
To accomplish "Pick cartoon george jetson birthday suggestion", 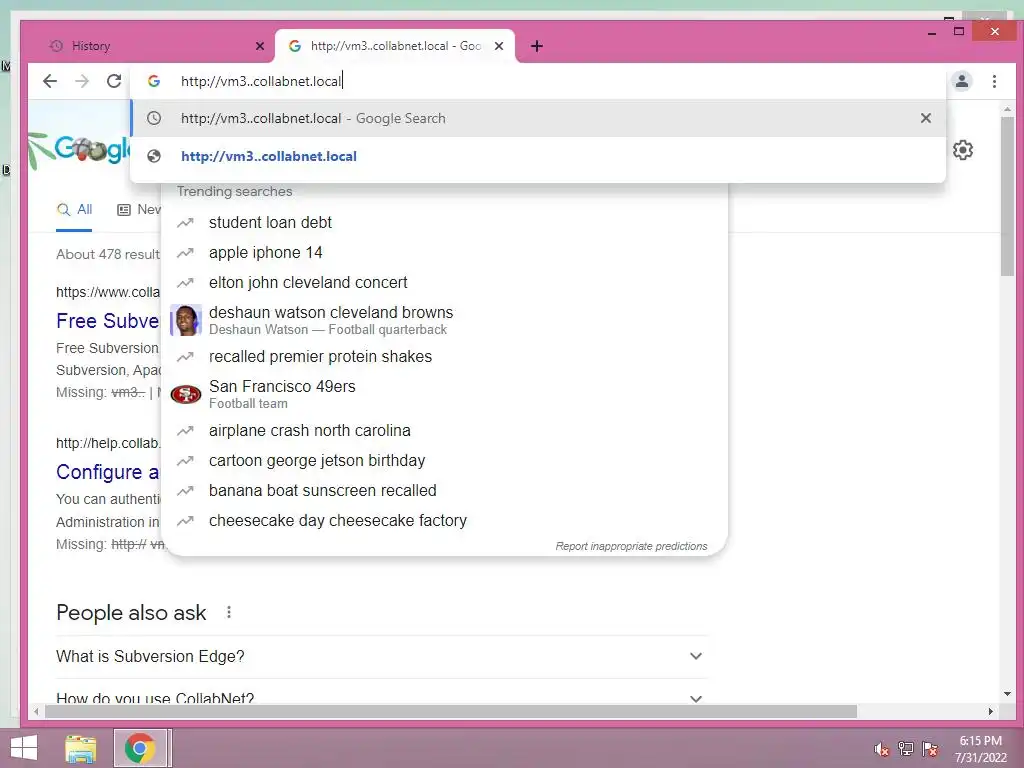I will pos(444,460).
